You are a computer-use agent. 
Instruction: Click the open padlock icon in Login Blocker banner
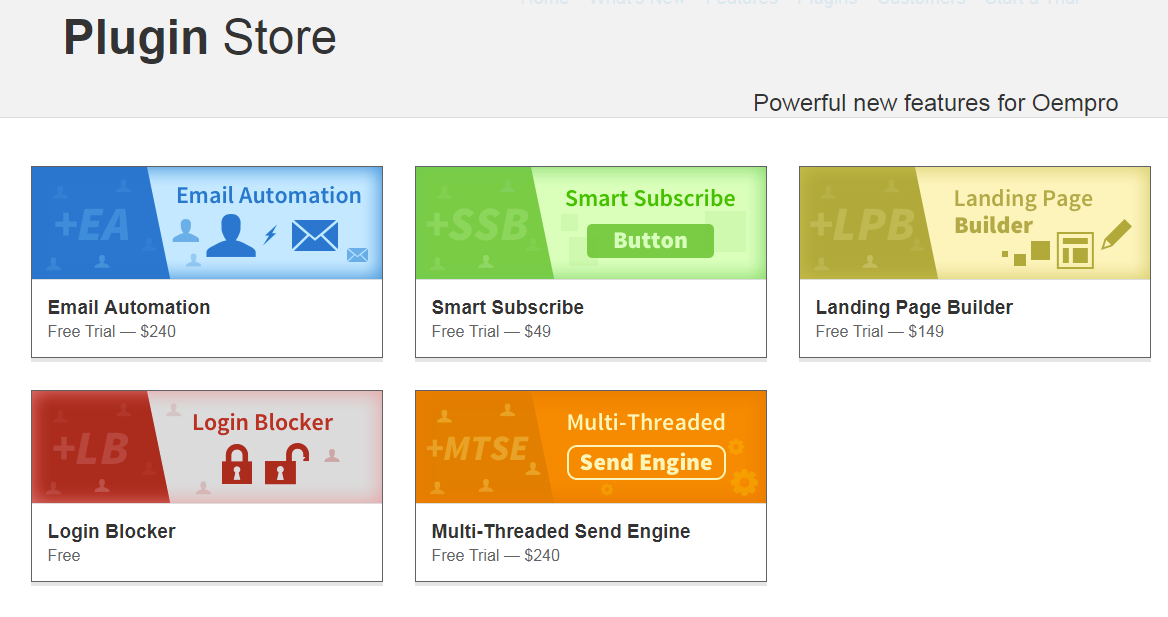click(x=285, y=463)
